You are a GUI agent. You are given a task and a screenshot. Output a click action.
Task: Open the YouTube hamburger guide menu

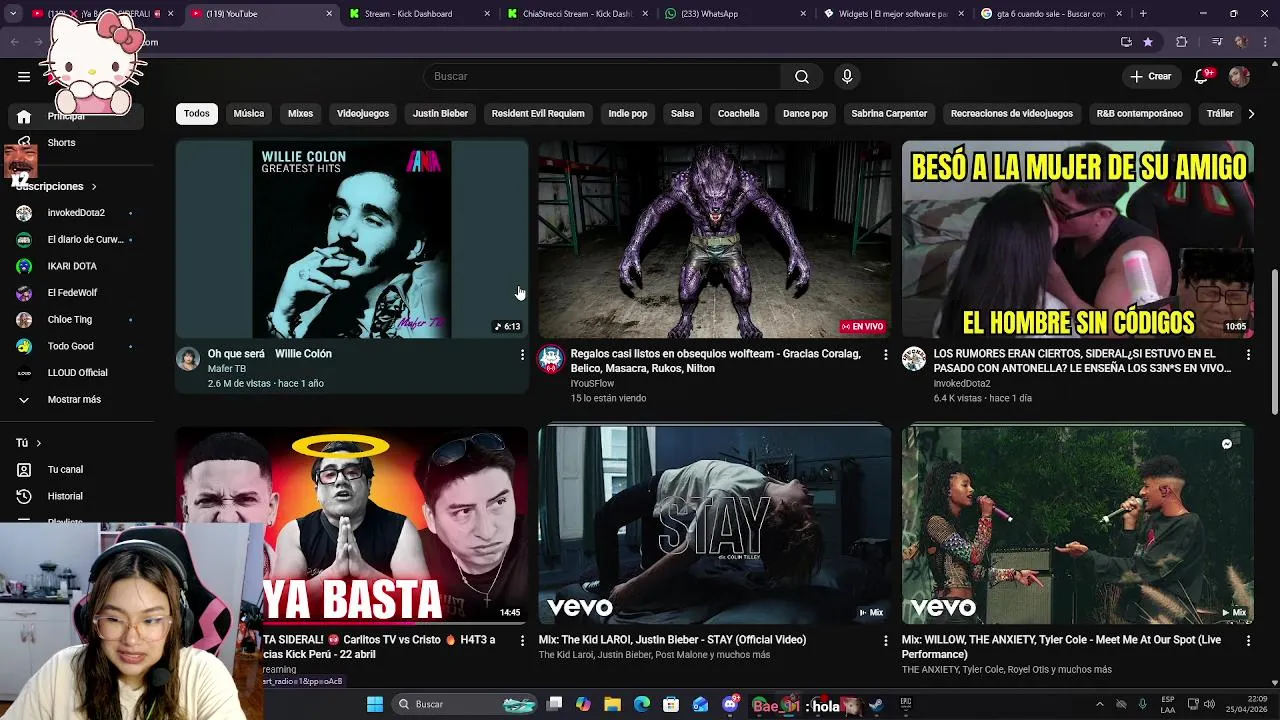point(24,76)
